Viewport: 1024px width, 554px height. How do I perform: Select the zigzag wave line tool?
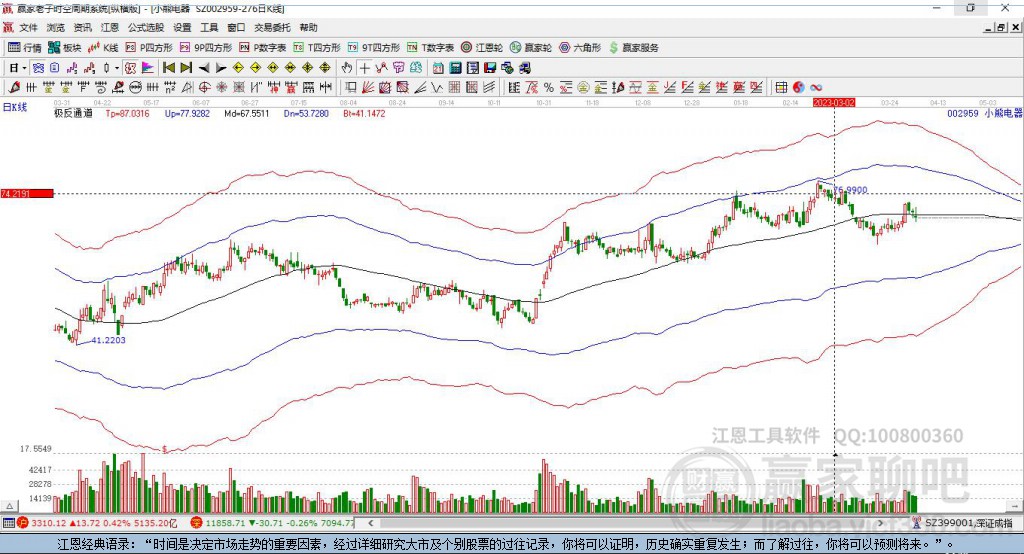(x=436, y=87)
